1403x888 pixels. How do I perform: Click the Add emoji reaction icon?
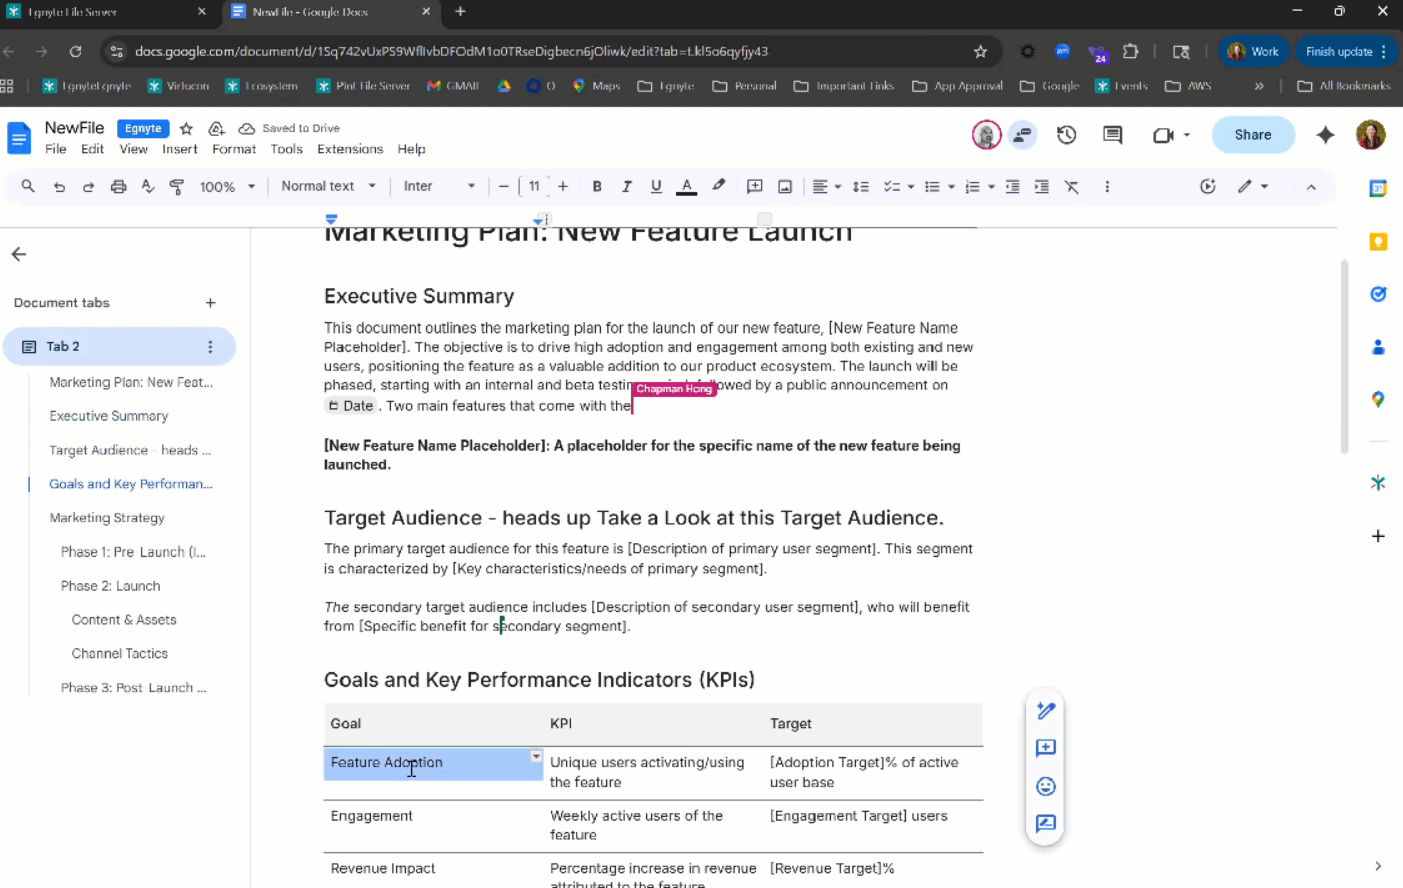(x=1045, y=786)
